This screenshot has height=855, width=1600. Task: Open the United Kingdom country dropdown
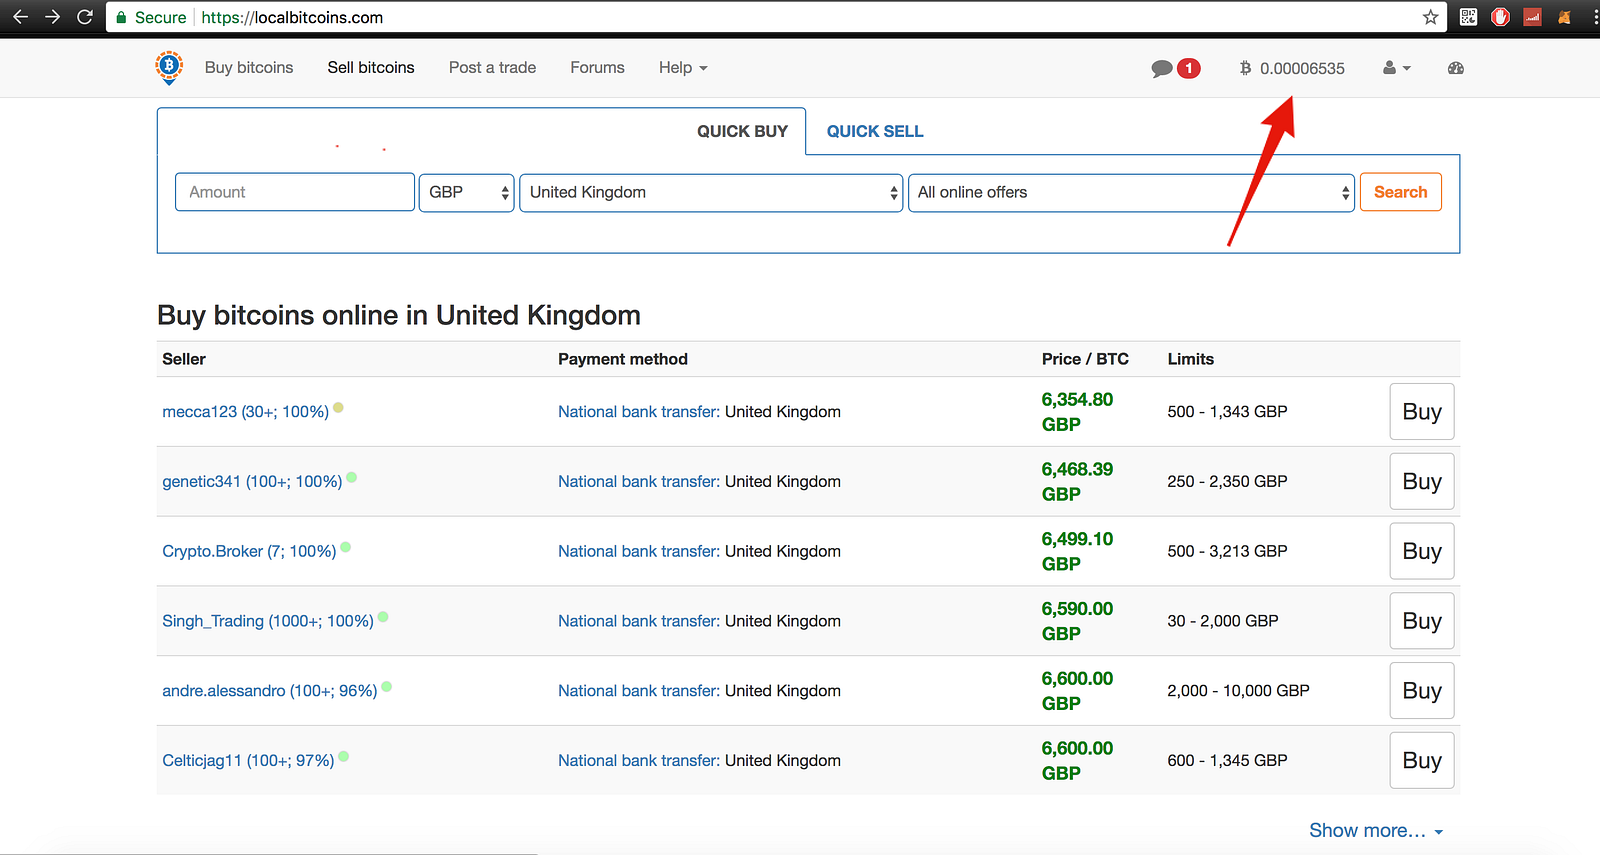(711, 192)
